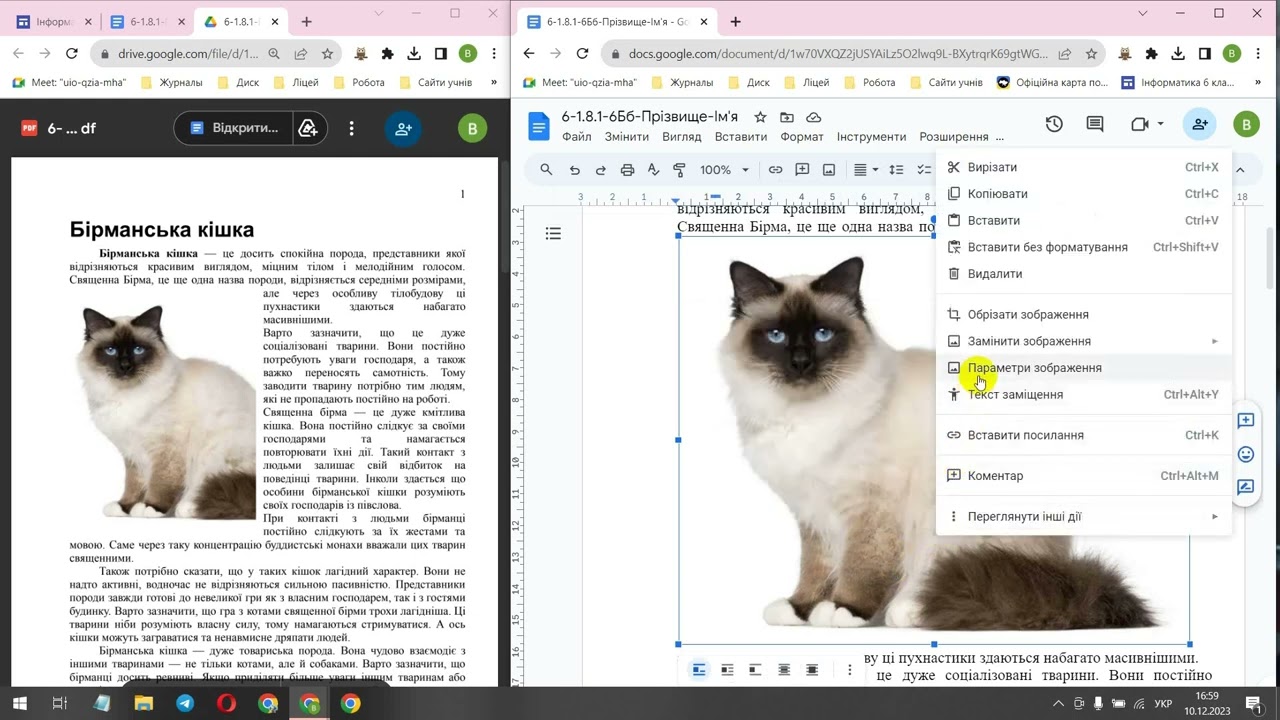The height and width of the screenshot is (720, 1280).
Task: Open Журналы bookmark in left Chrome window
Action: pyautogui.click(x=172, y=83)
